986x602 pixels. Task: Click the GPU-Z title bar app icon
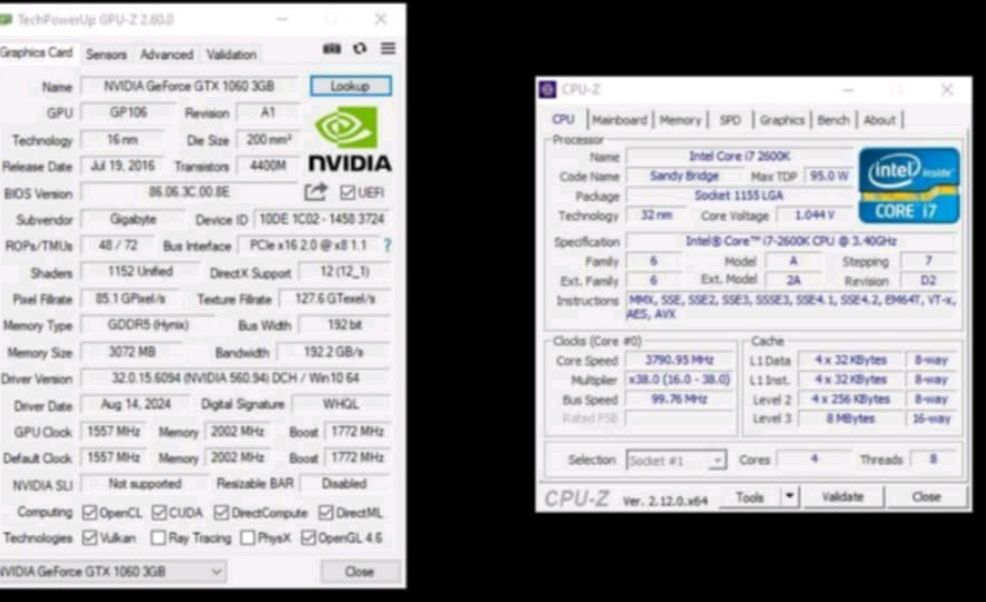click(x=6, y=20)
